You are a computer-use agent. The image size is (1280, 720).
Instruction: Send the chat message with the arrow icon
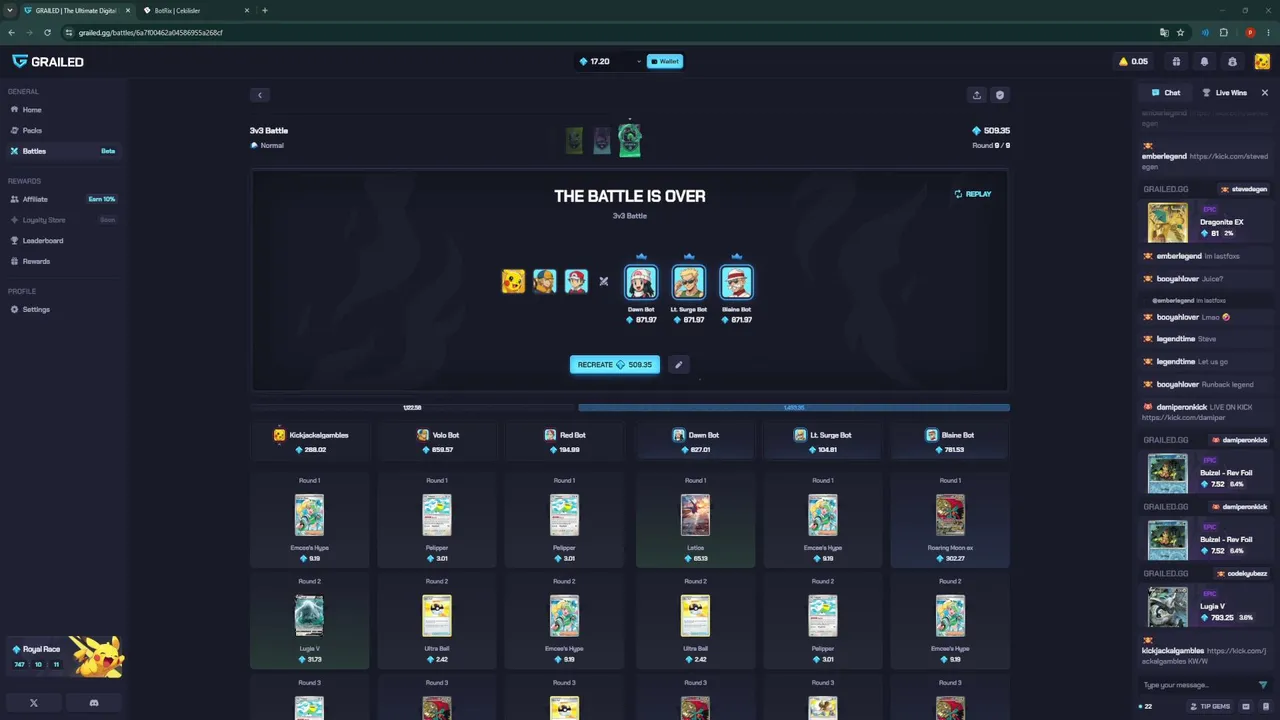click(1262, 685)
